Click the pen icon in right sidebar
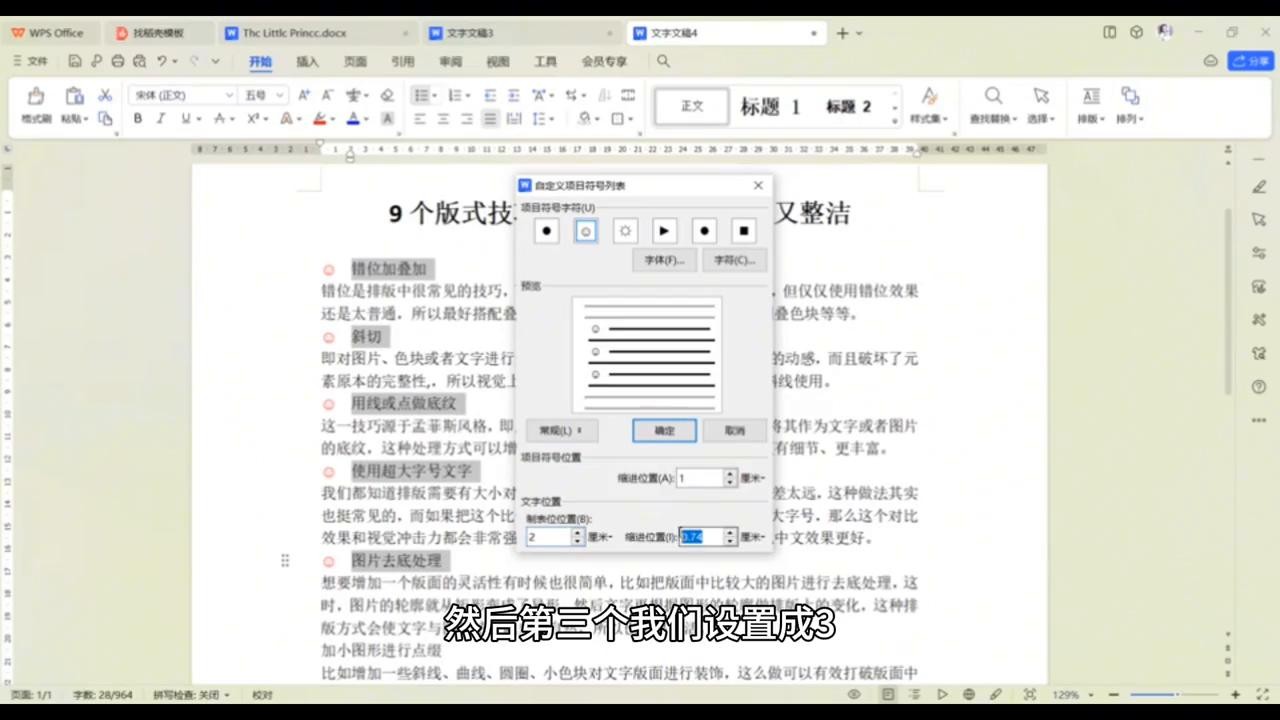Screen dimensions: 1280x720 click(x=1259, y=187)
